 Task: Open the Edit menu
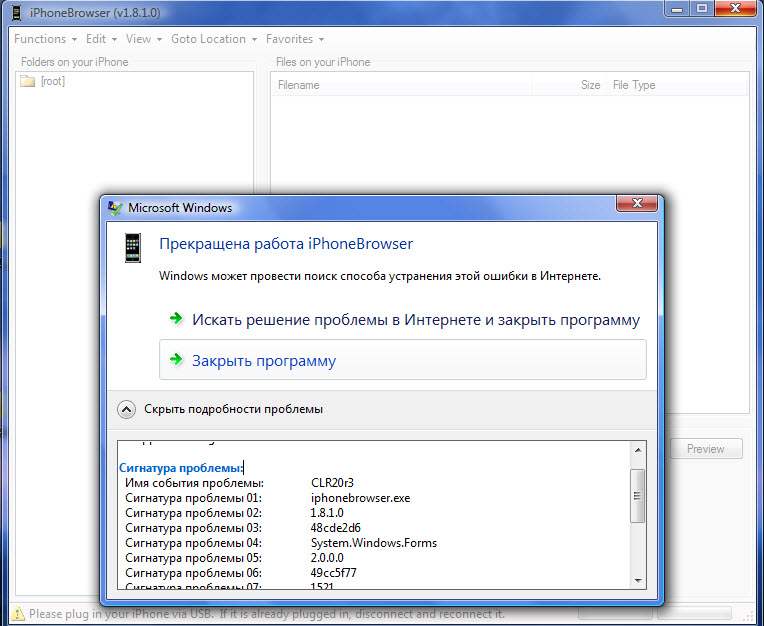(x=101, y=39)
